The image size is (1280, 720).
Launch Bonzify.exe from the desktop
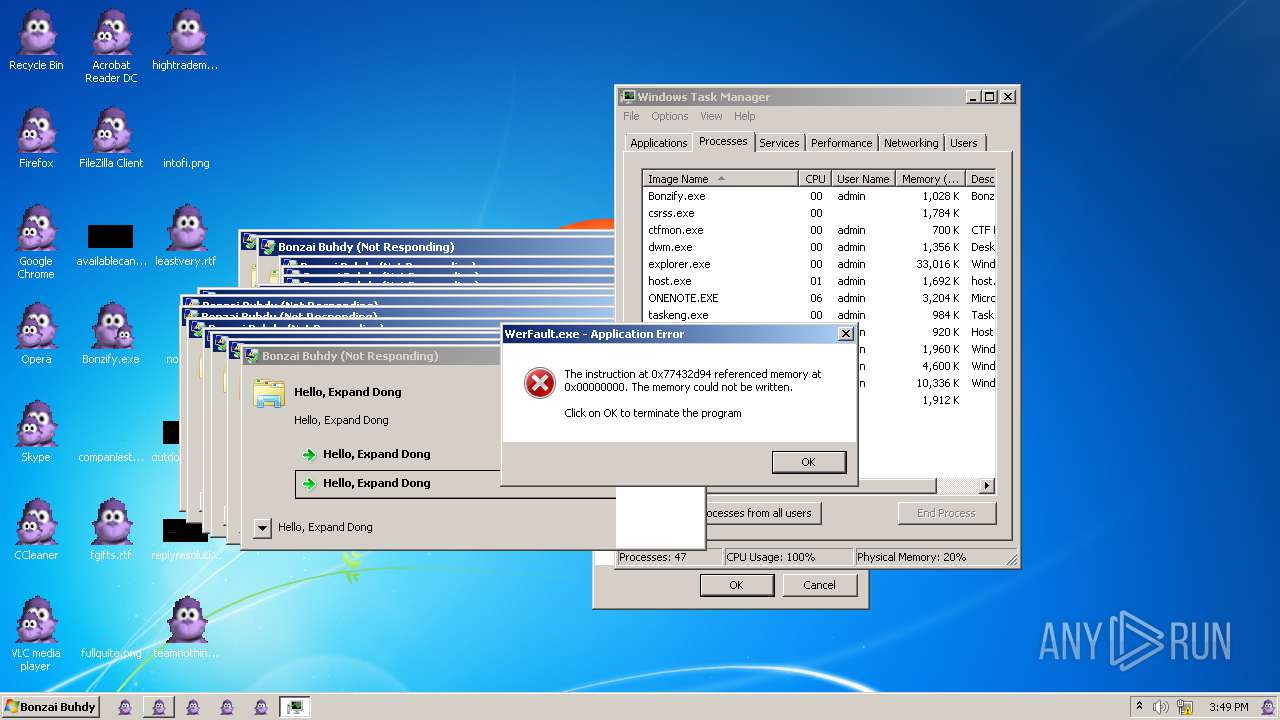tap(111, 335)
